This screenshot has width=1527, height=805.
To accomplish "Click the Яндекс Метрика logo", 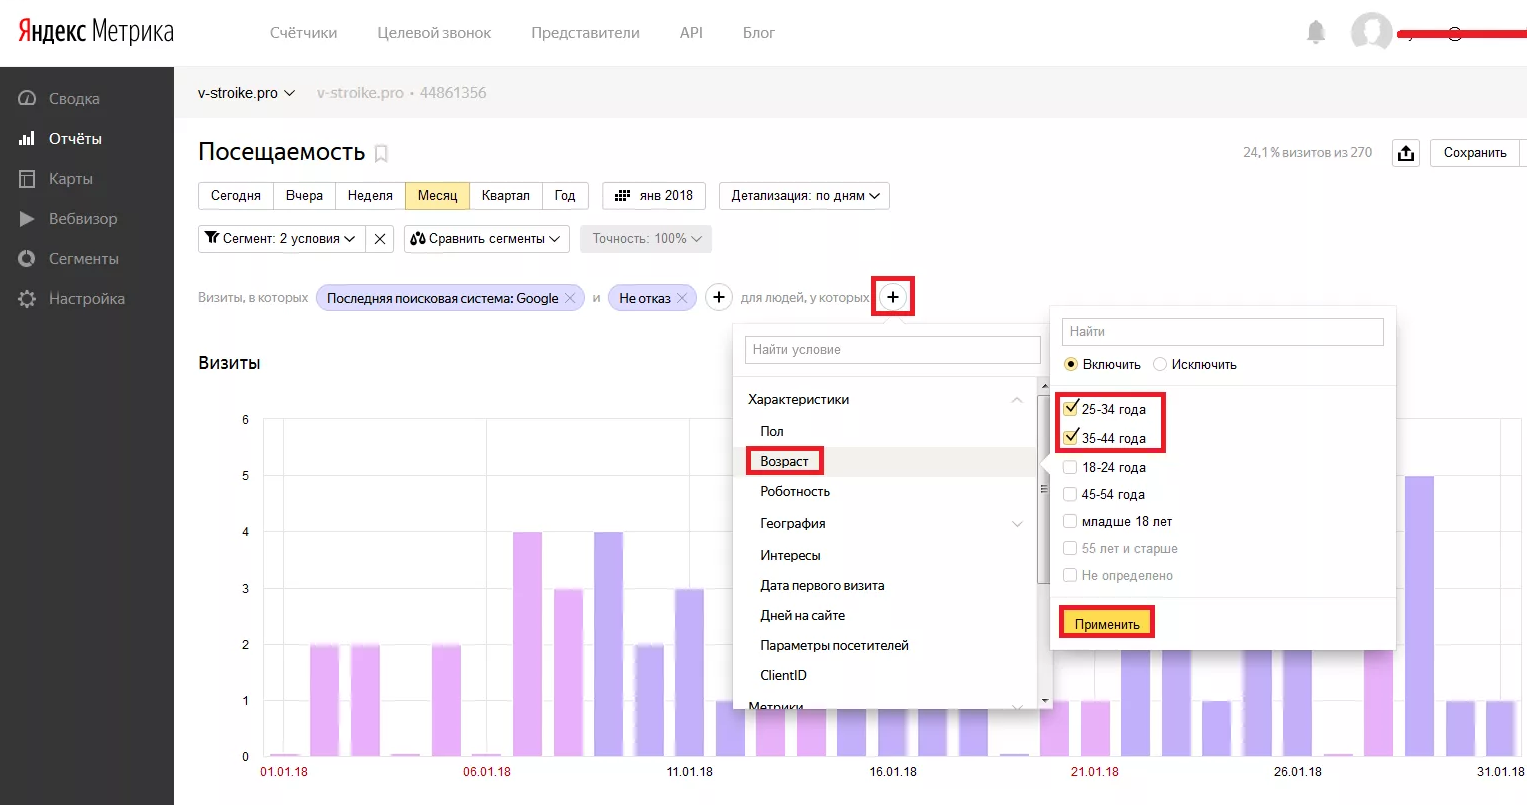I will (x=96, y=32).
